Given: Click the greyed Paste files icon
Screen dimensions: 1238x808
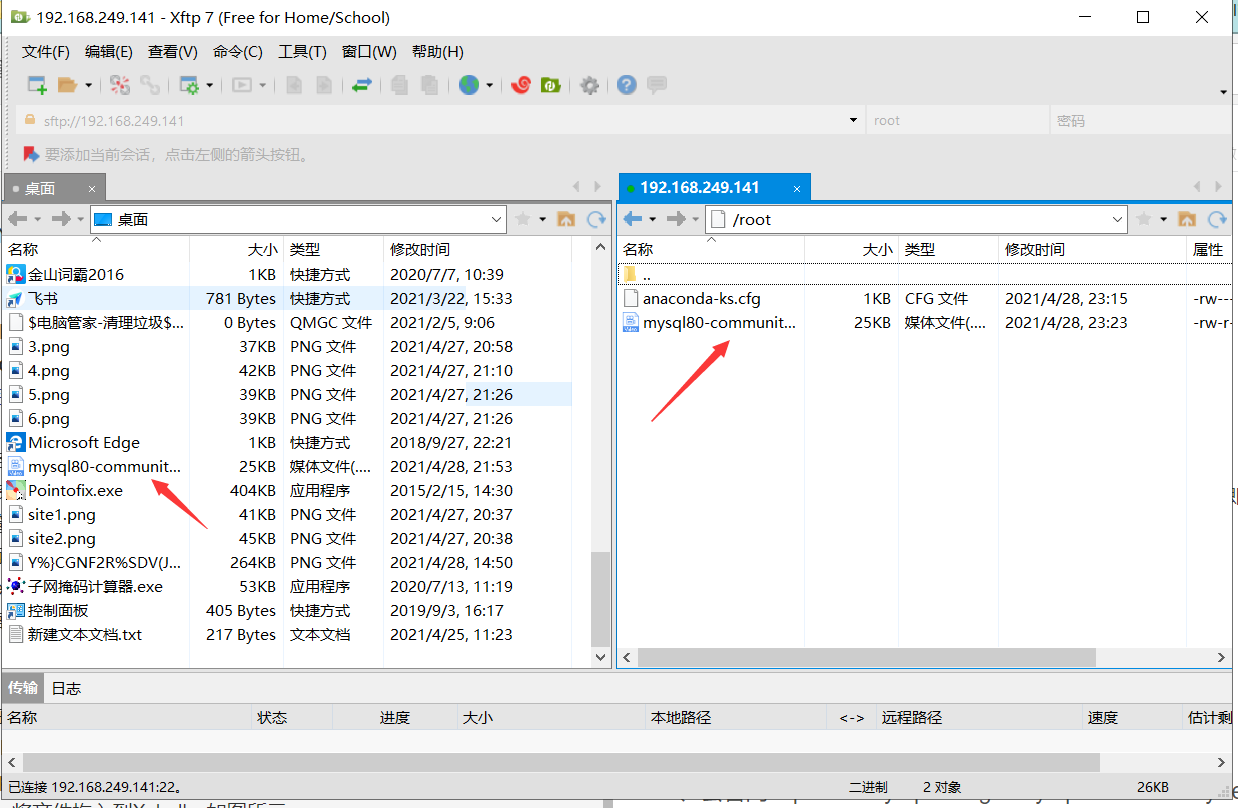Looking at the screenshot, I should coord(430,85).
